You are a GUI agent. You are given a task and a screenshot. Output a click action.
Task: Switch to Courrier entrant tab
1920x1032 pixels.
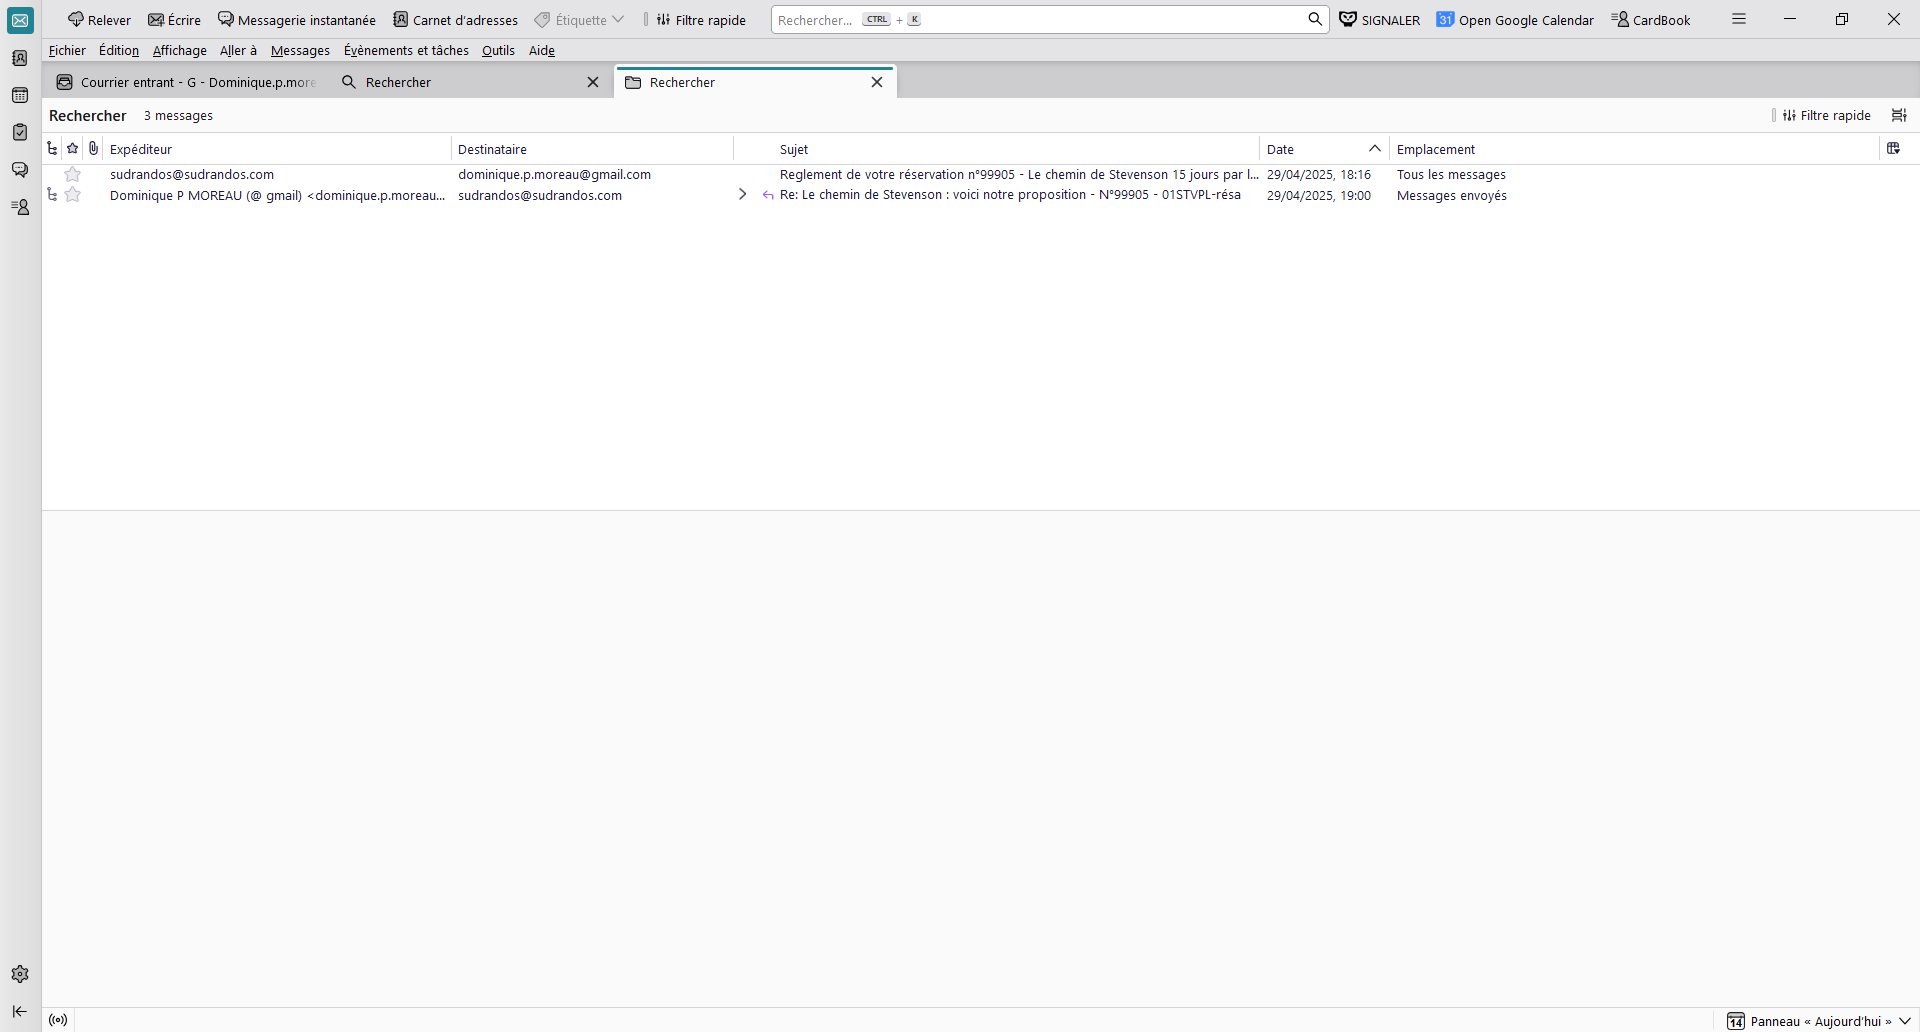click(187, 82)
